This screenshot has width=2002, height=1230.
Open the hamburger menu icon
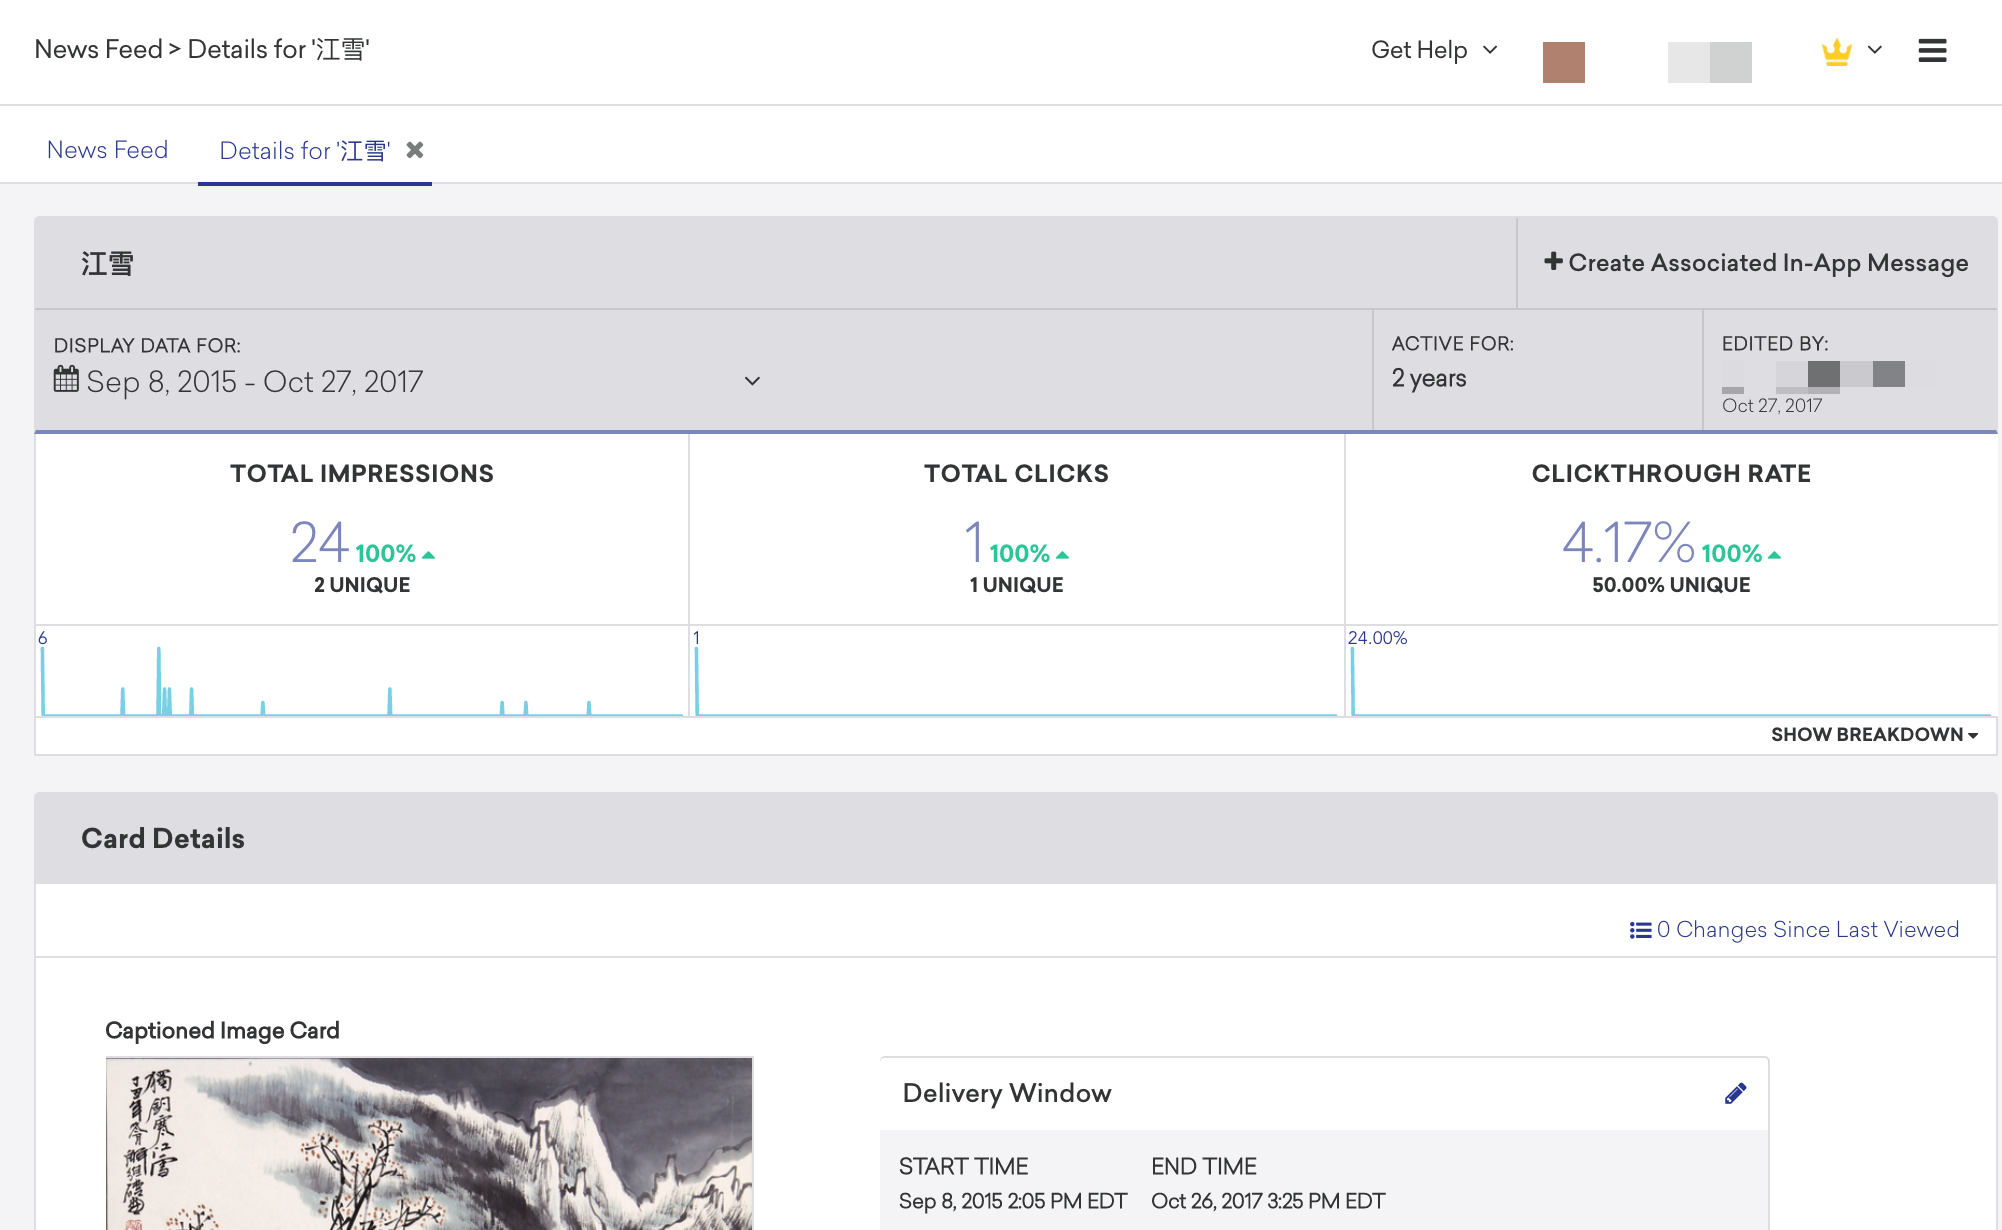(x=1932, y=50)
